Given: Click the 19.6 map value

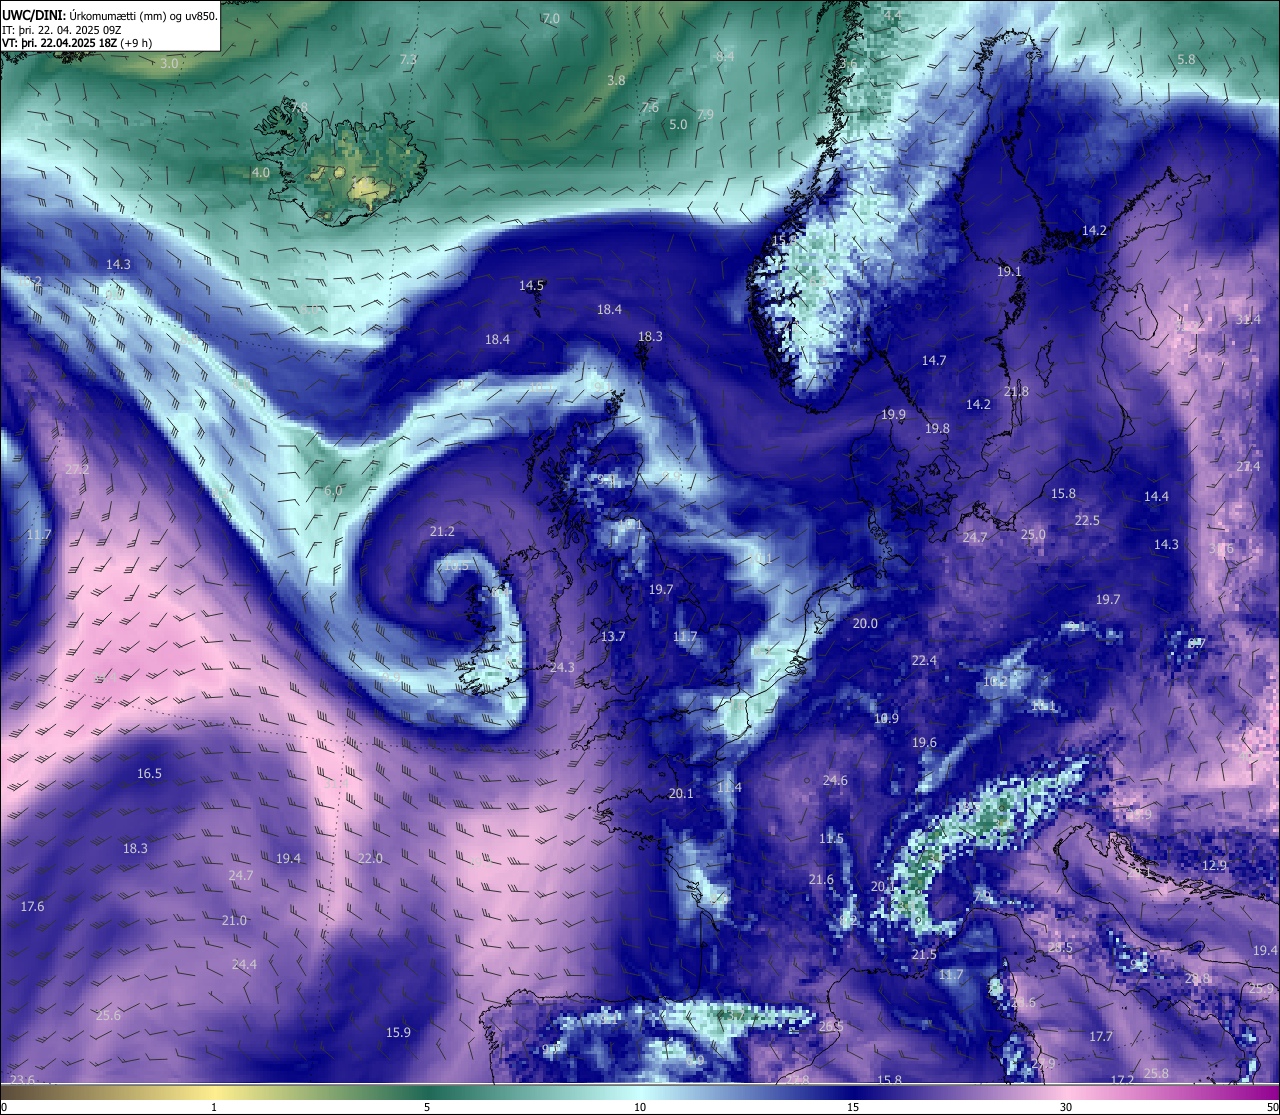Looking at the screenshot, I should [x=924, y=743].
